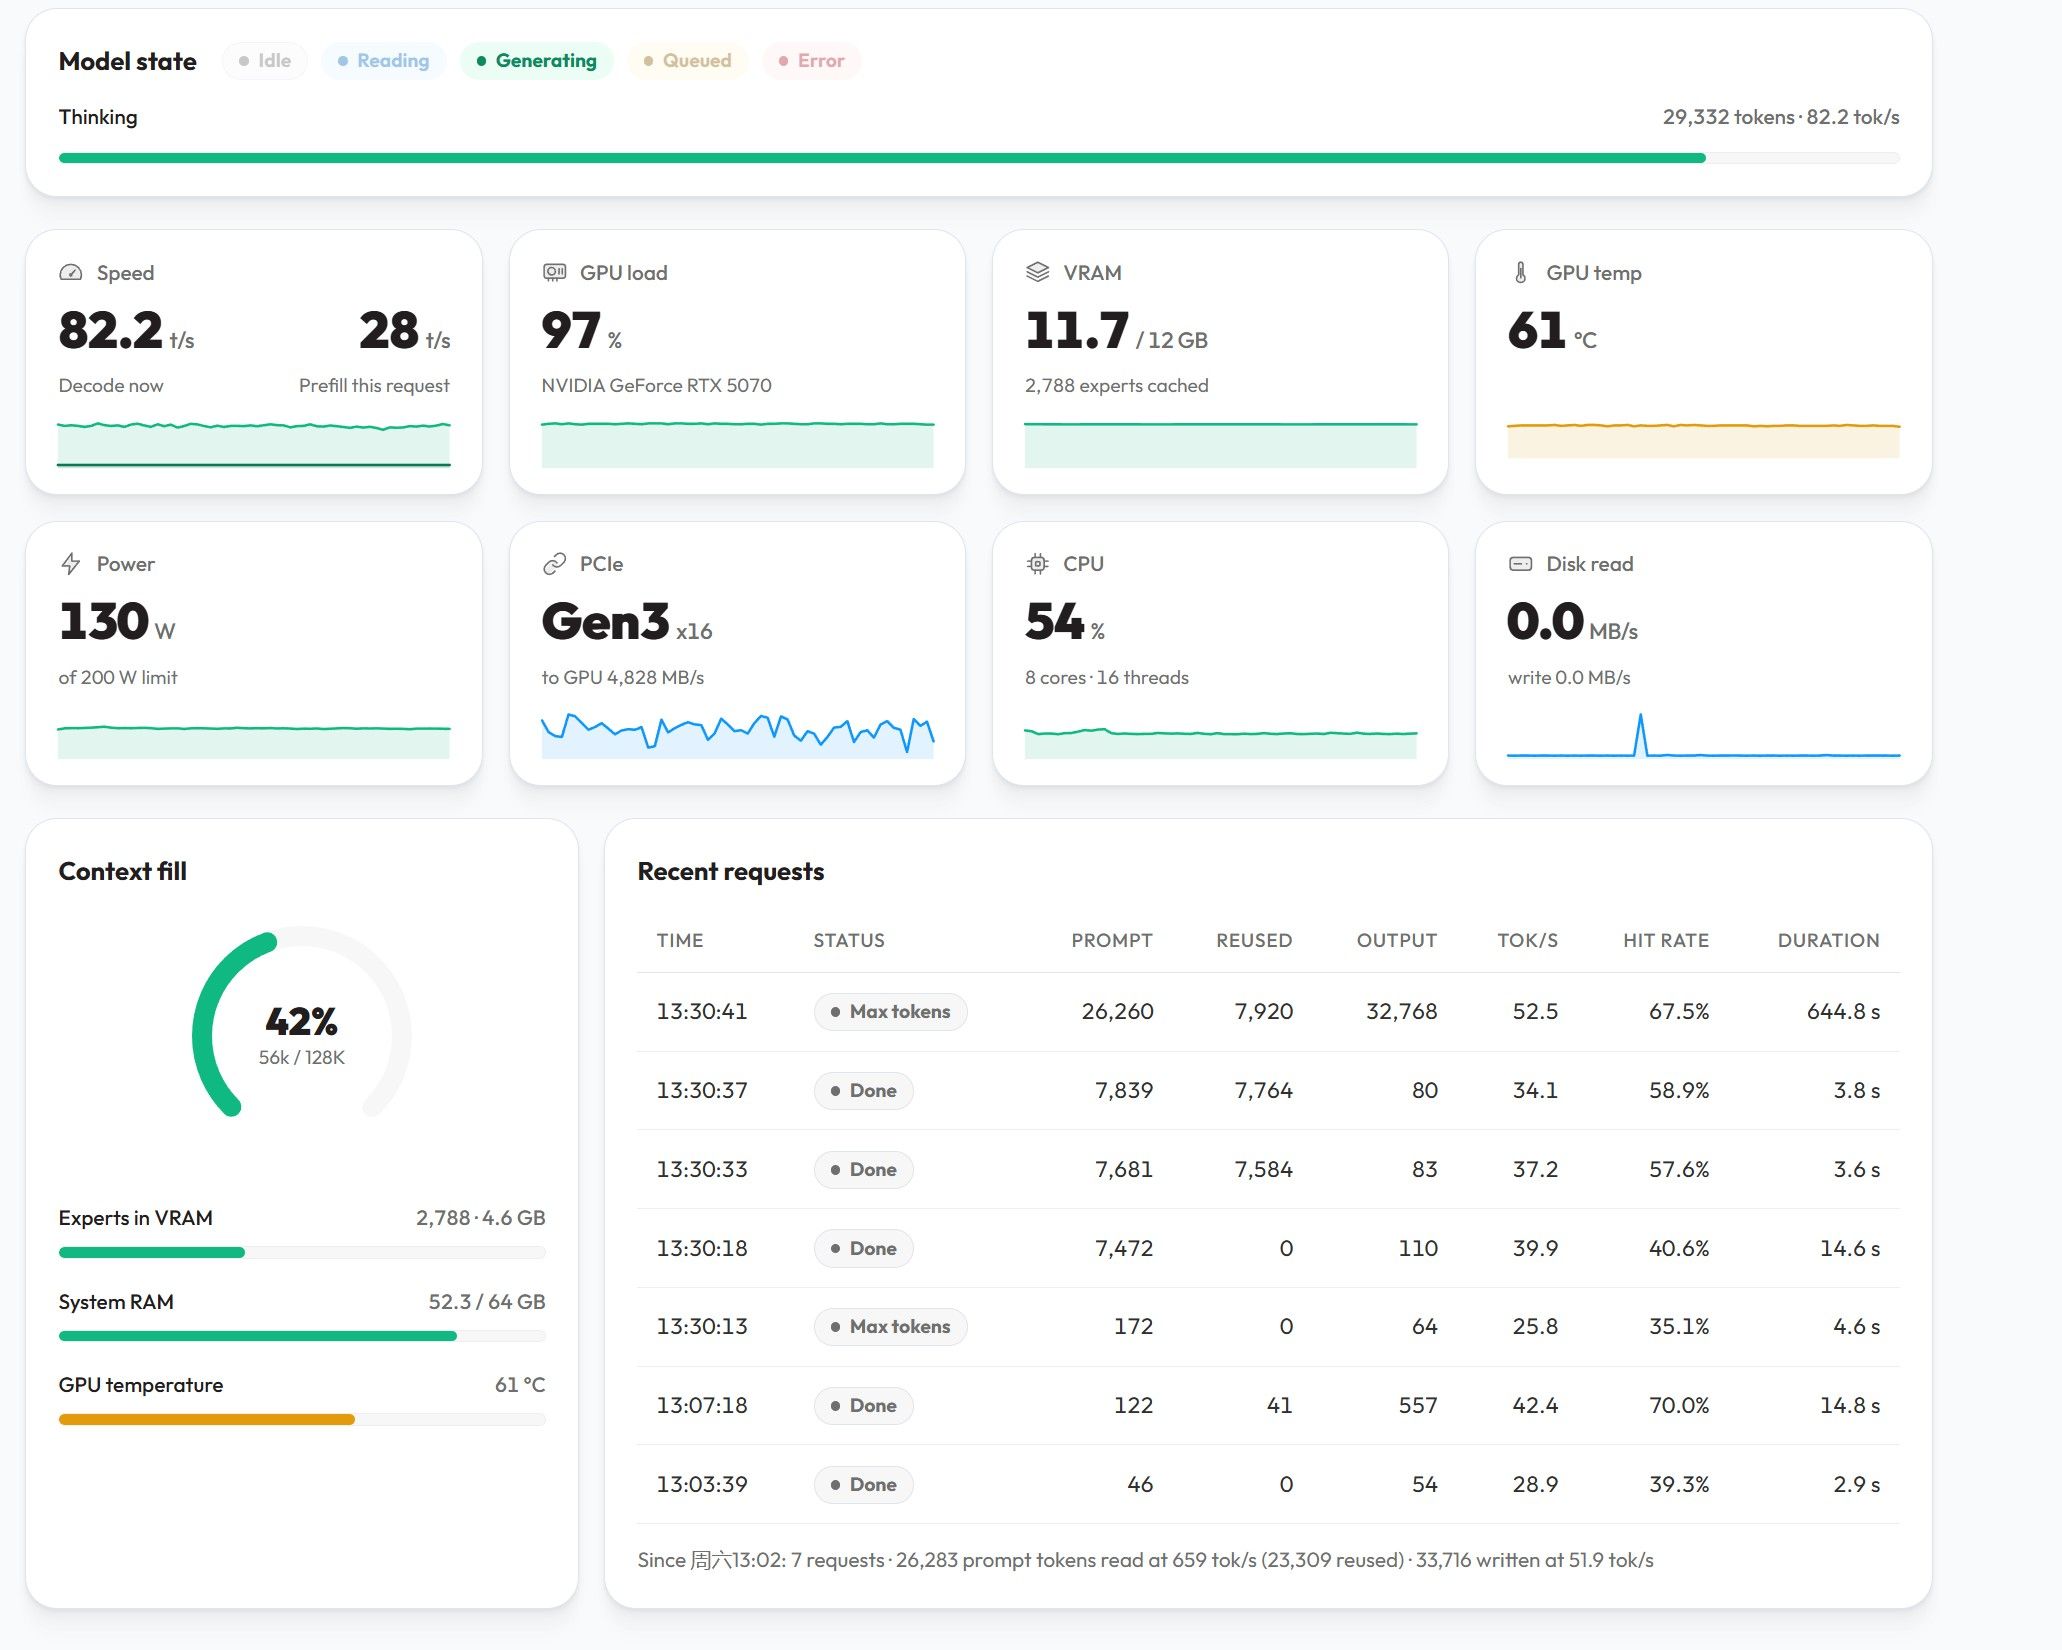
Task: Click Max tokens status of 13:30:41 request
Action: point(890,1012)
